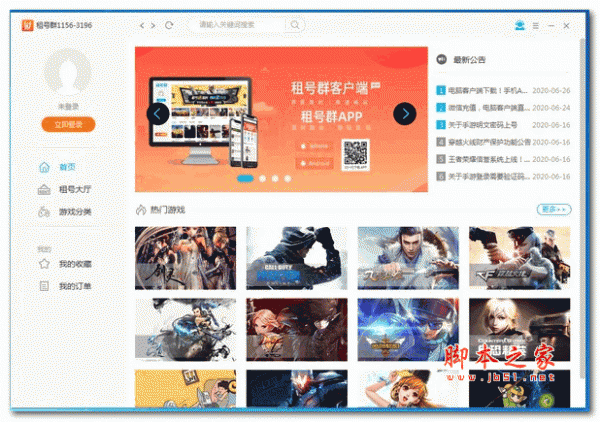Open 游戏分类 in the sidebar
The image size is (600, 422).
pyautogui.click(x=64, y=212)
